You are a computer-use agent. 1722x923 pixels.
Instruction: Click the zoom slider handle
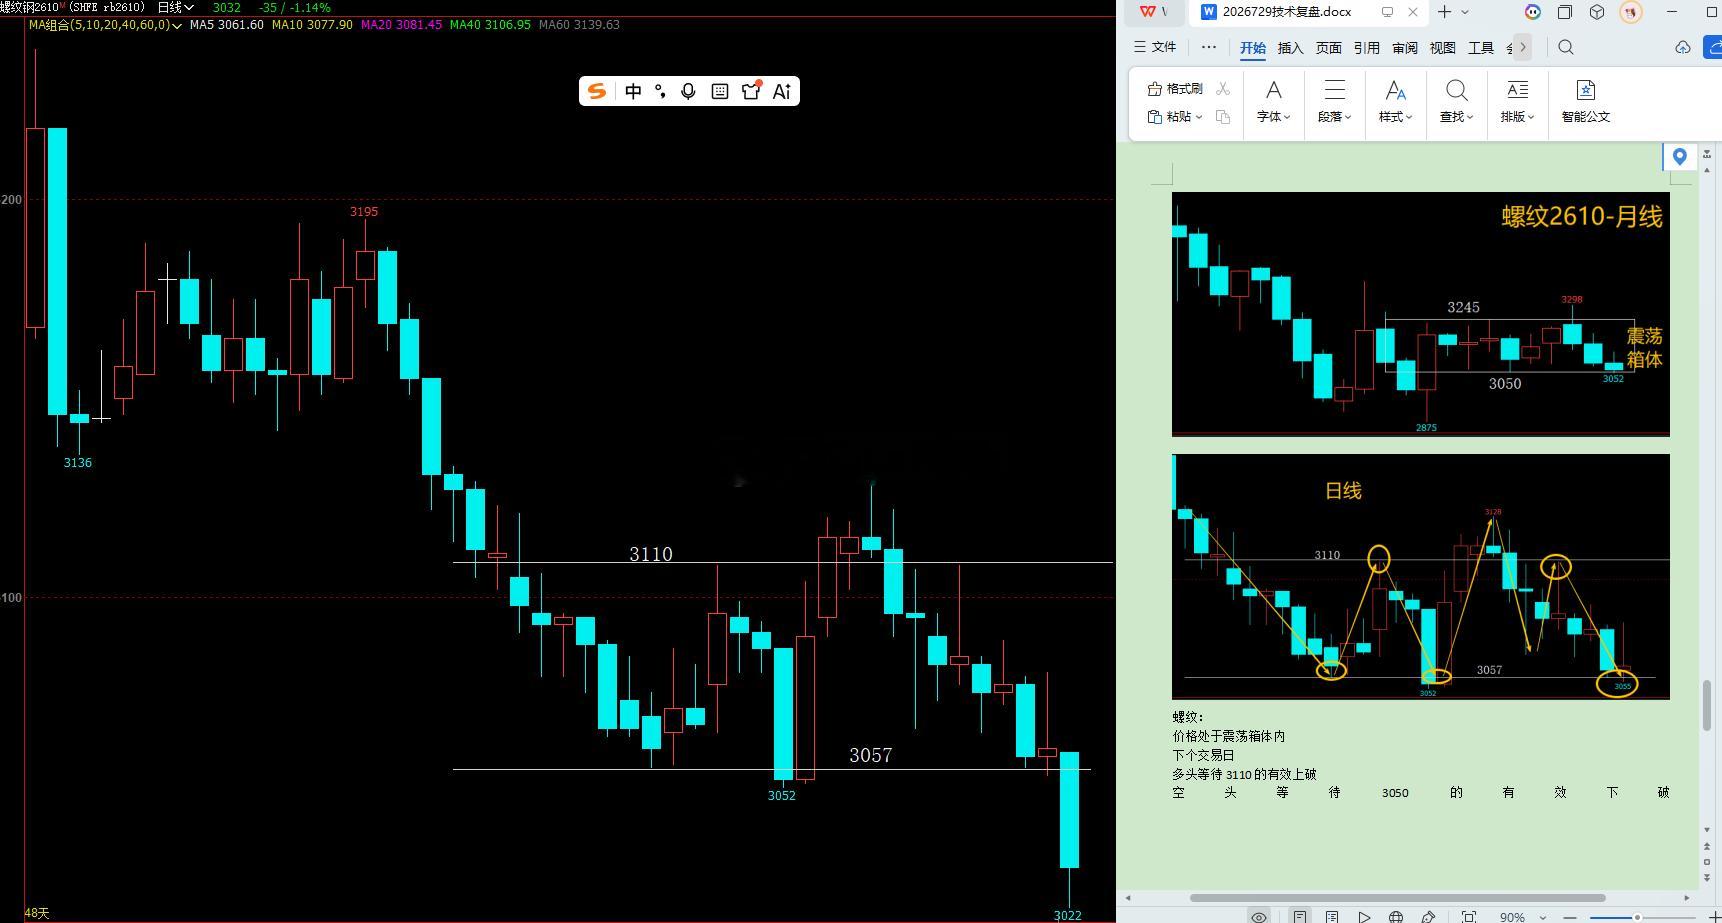click(1637, 917)
